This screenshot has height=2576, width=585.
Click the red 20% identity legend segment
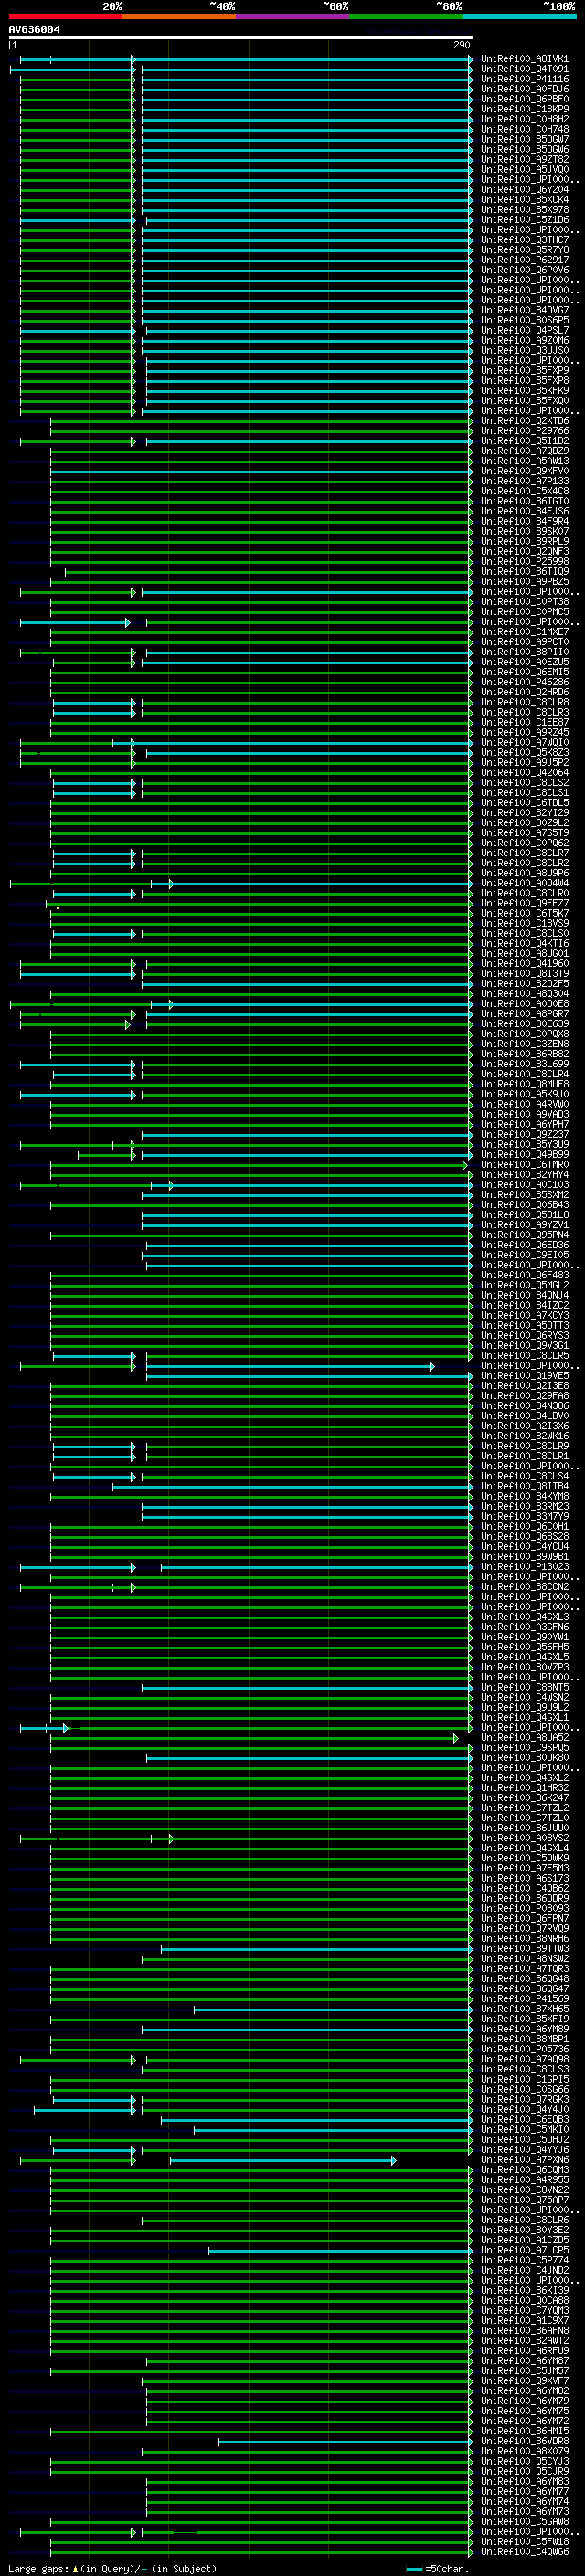[x=65, y=16]
